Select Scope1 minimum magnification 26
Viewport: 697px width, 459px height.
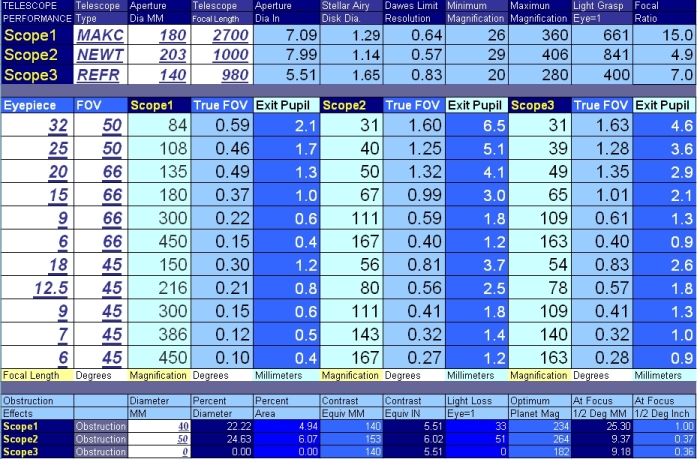(477, 35)
